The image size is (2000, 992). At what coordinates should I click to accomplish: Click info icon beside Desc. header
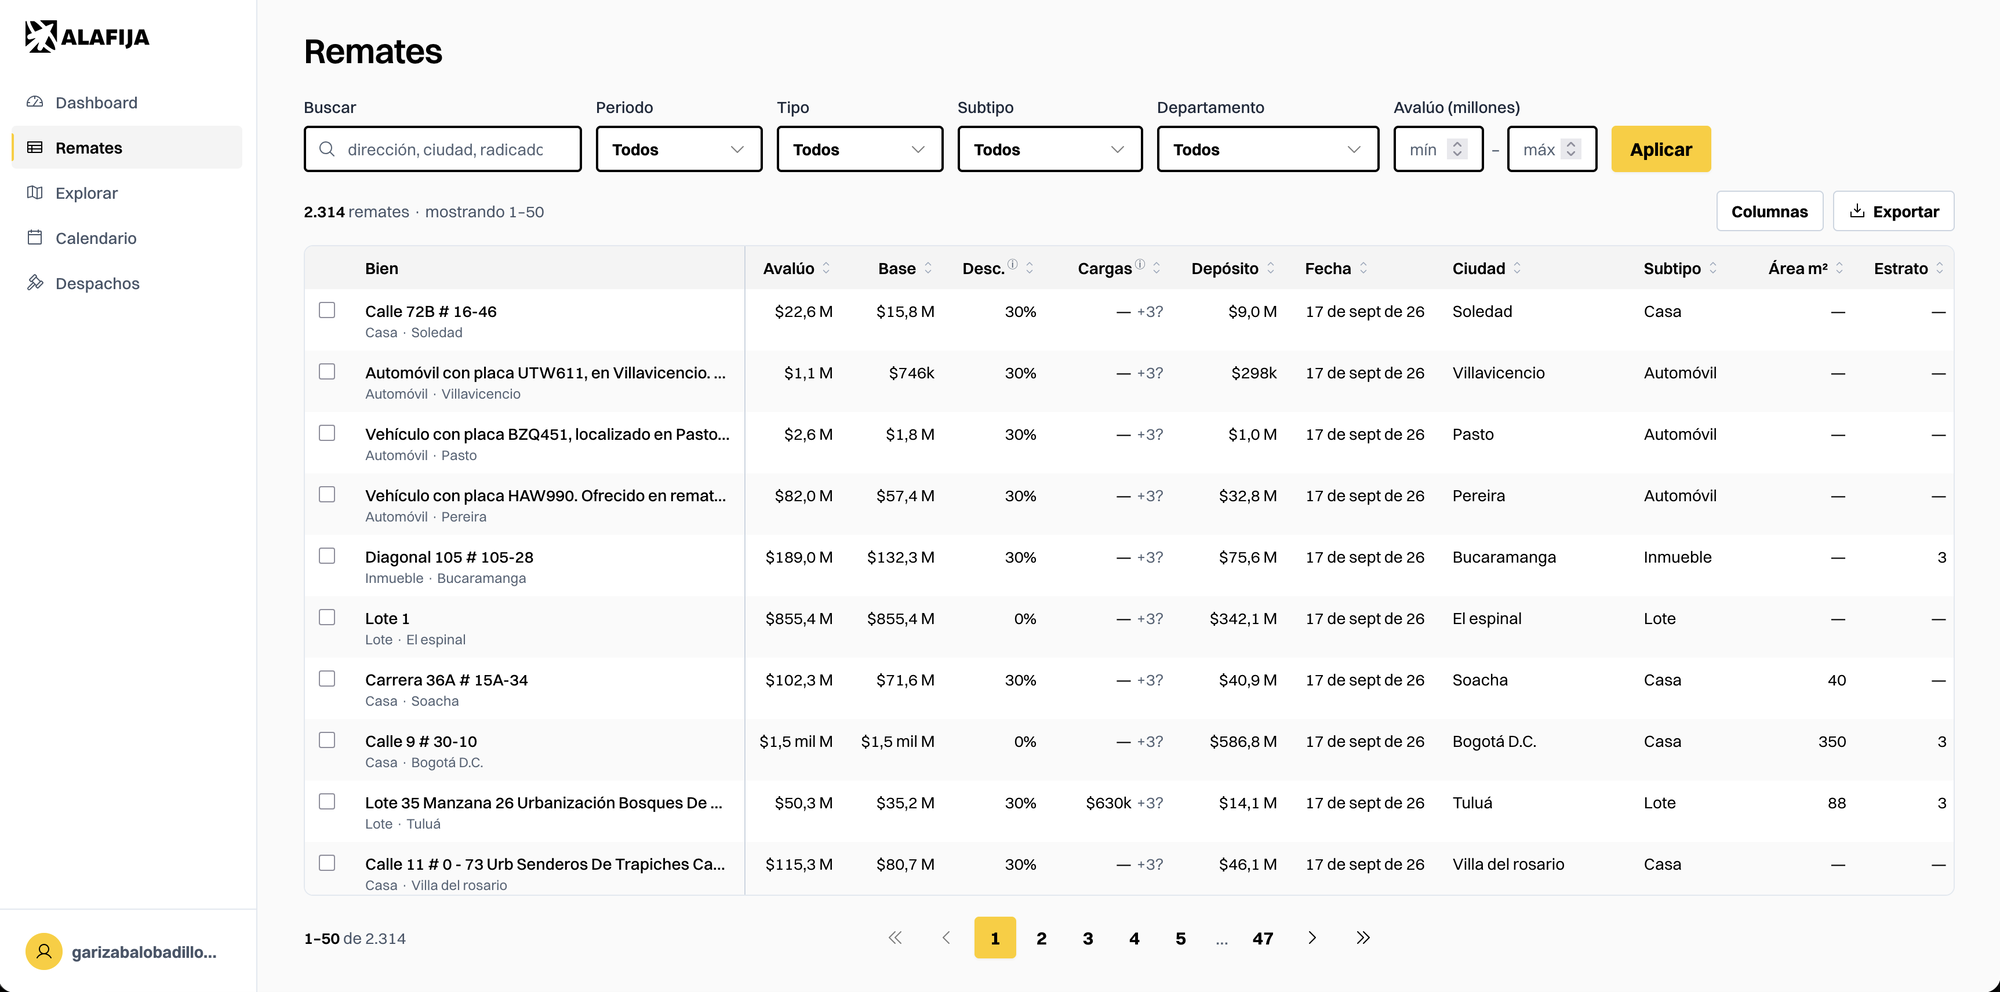[1012, 265]
